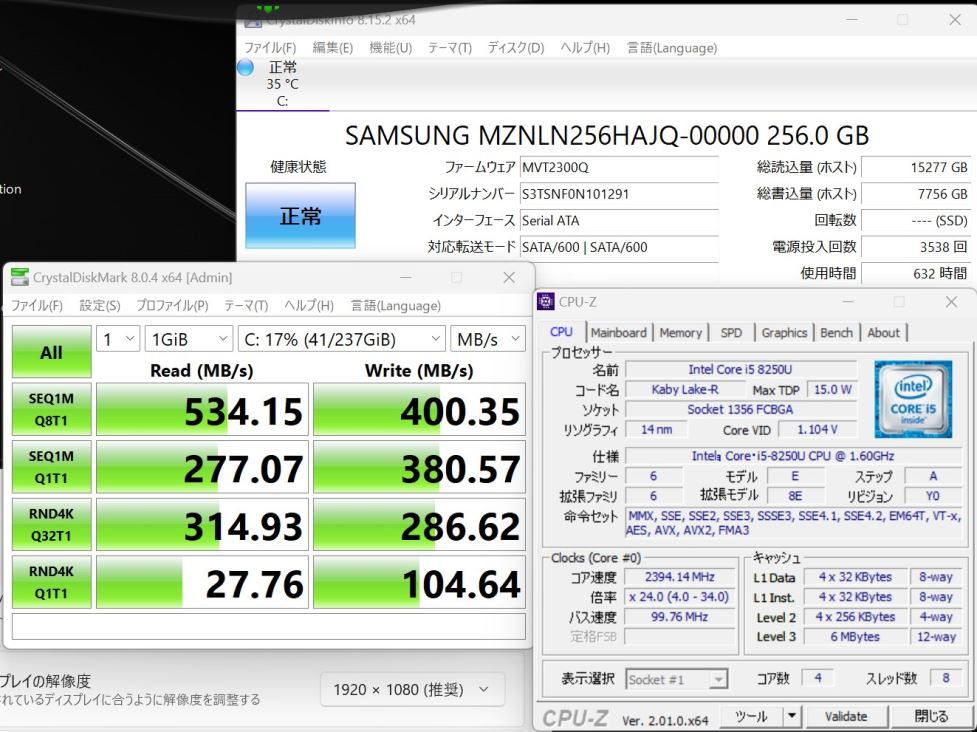This screenshot has width=977, height=732.
Task: Click the CPU-Z app icon in title bar
Action: click(545, 302)
